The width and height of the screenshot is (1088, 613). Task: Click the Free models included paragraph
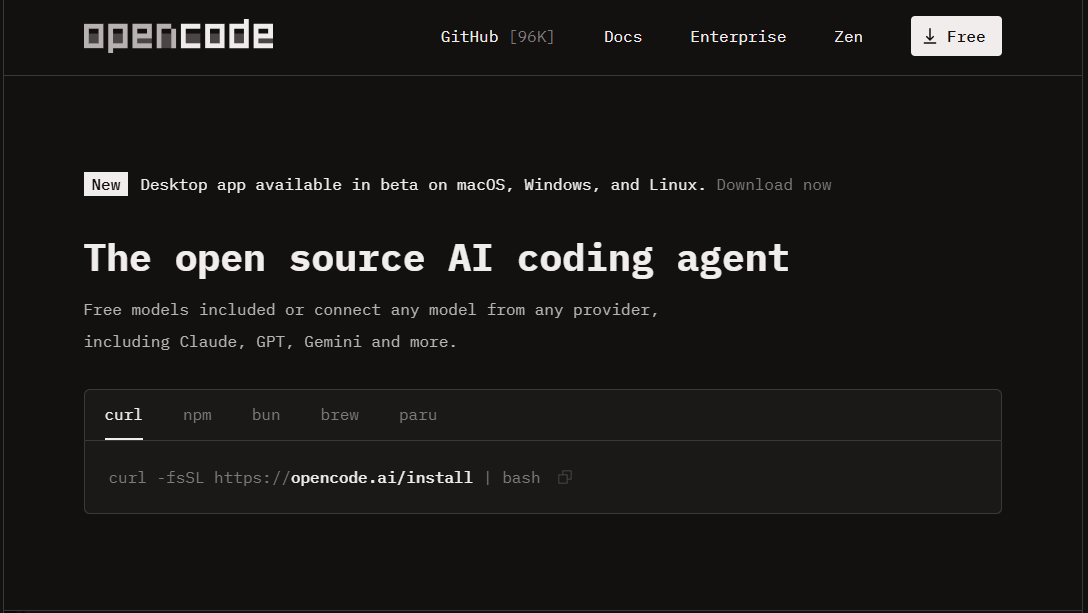[x=371, y=326]
